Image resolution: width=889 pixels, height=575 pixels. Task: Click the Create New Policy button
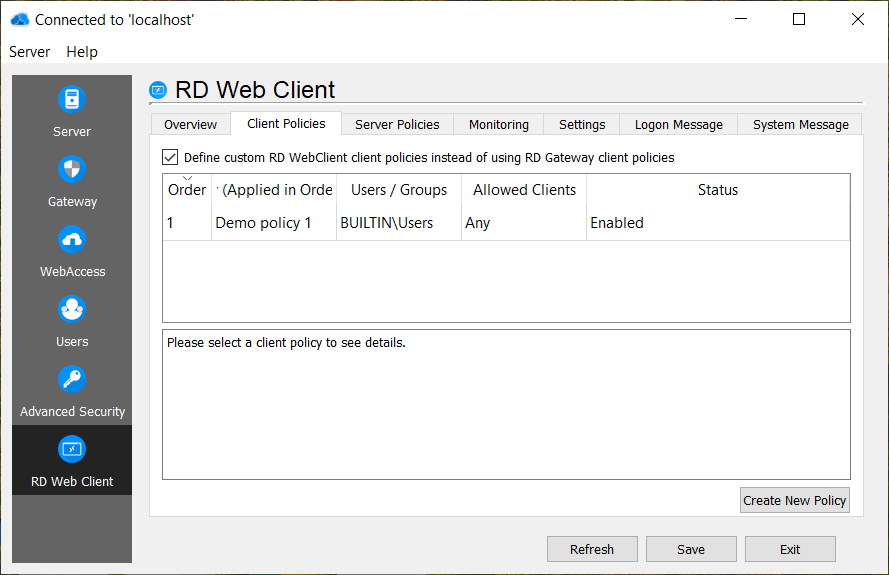click(x=794, y=500)
